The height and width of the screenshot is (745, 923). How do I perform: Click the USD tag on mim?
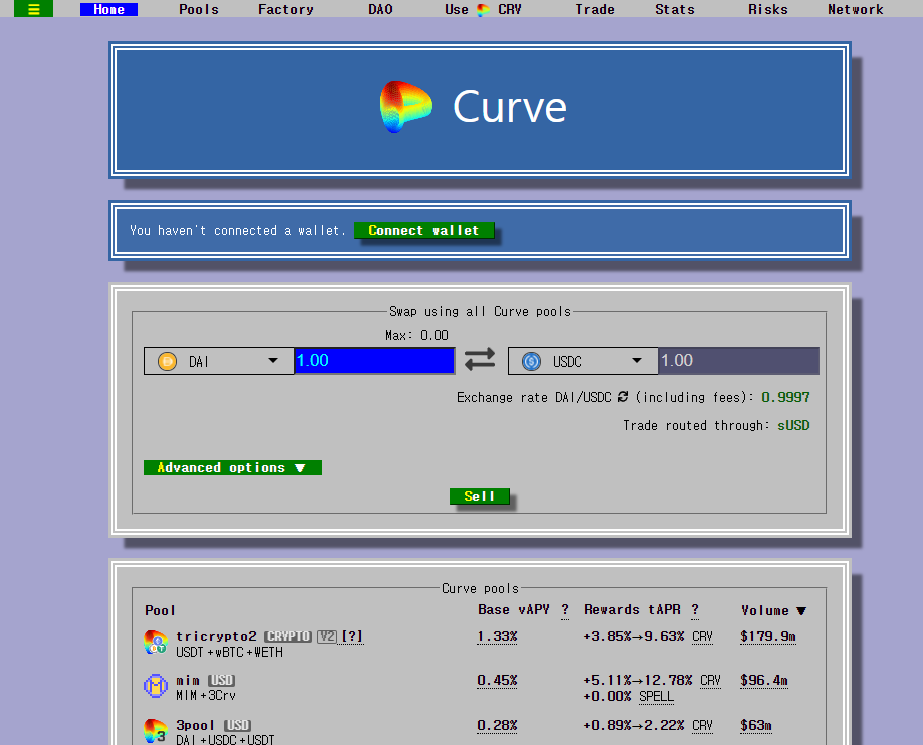(221, 681)
